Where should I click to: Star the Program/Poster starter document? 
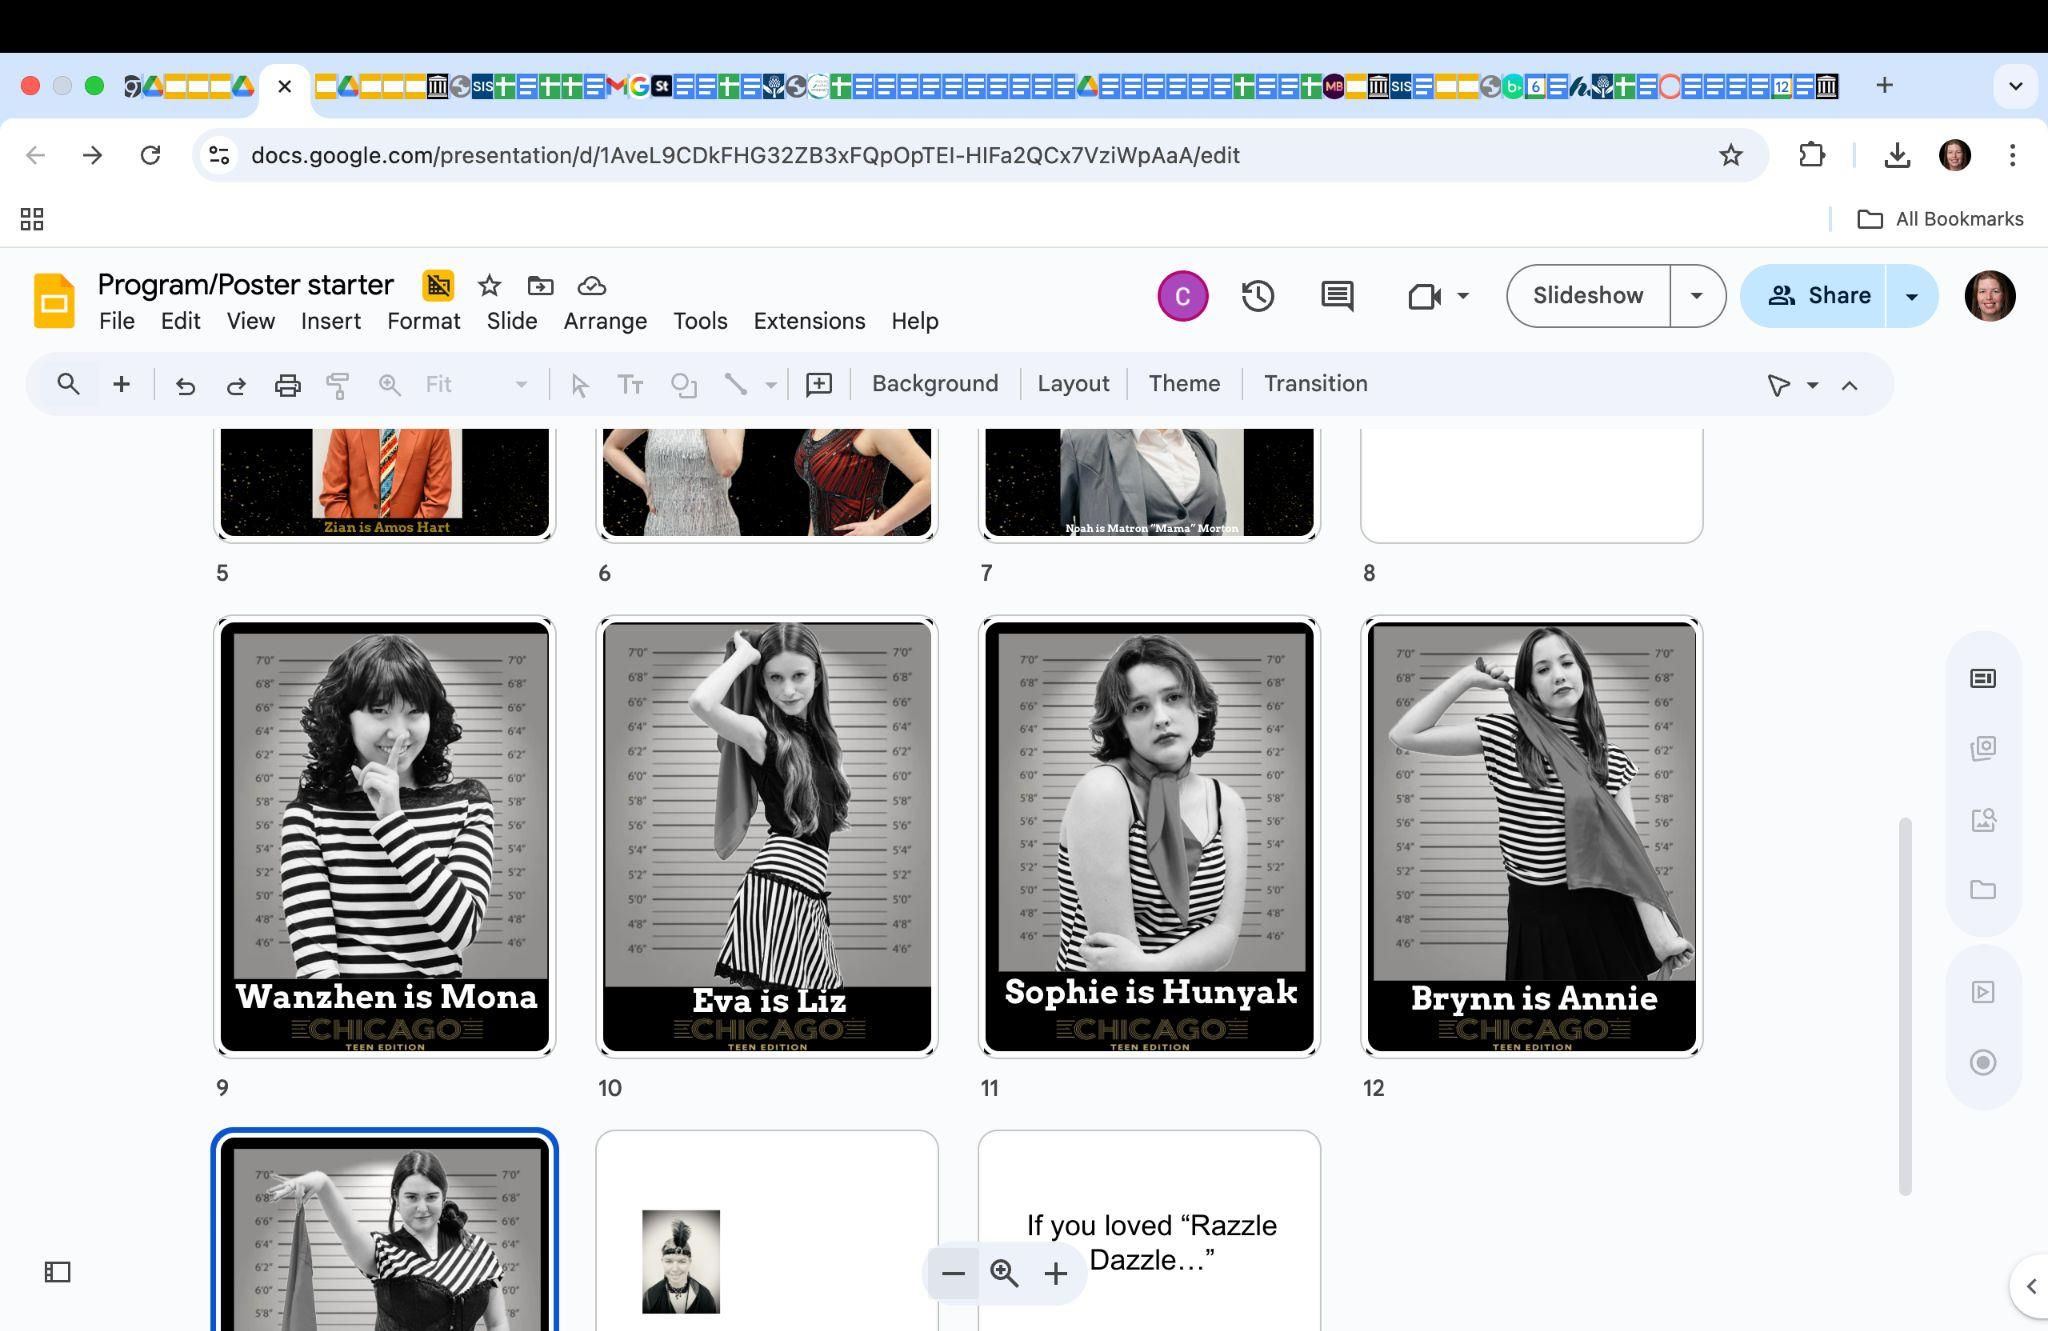tap(489, 286)
